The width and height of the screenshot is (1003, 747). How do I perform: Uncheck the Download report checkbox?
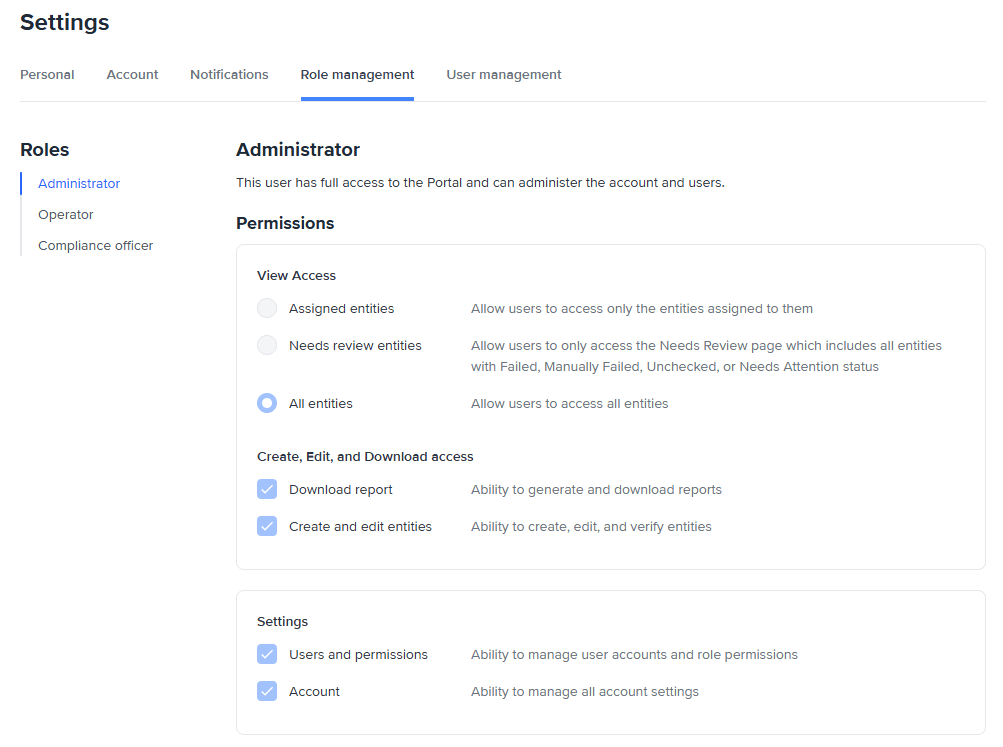click(267, 490)
